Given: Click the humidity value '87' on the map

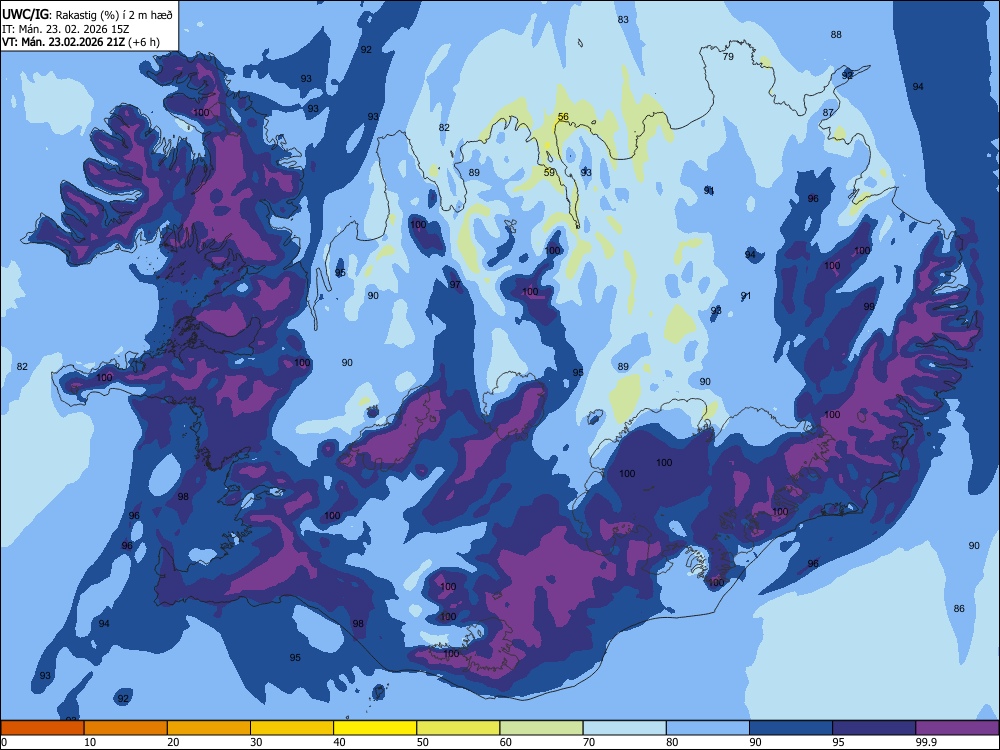Looking at the screenshot, I should (x=828, y=112).
